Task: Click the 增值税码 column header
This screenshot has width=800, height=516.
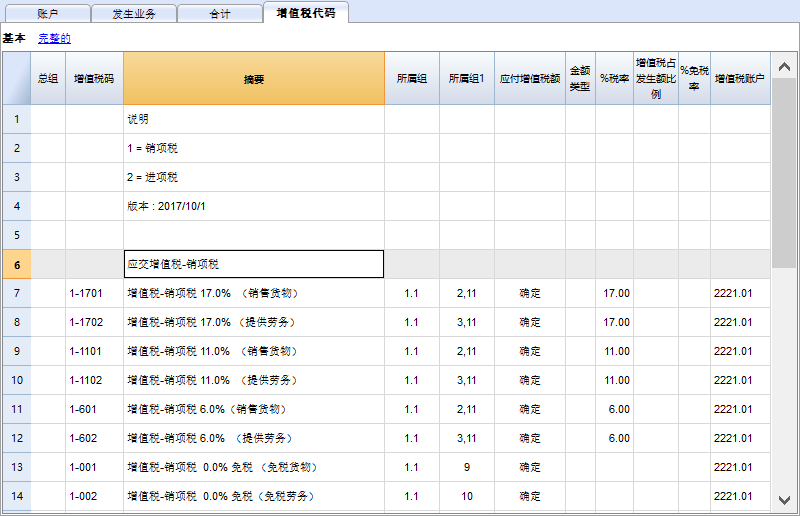Action: [94, 78]
